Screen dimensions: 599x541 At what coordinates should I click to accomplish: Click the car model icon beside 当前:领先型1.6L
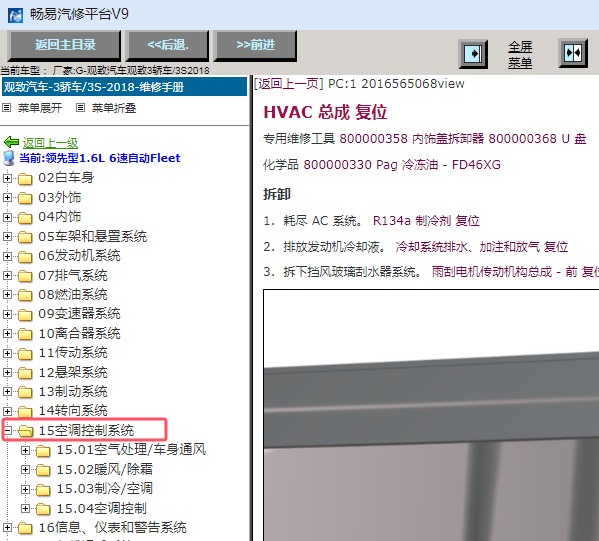click(8, 158)
